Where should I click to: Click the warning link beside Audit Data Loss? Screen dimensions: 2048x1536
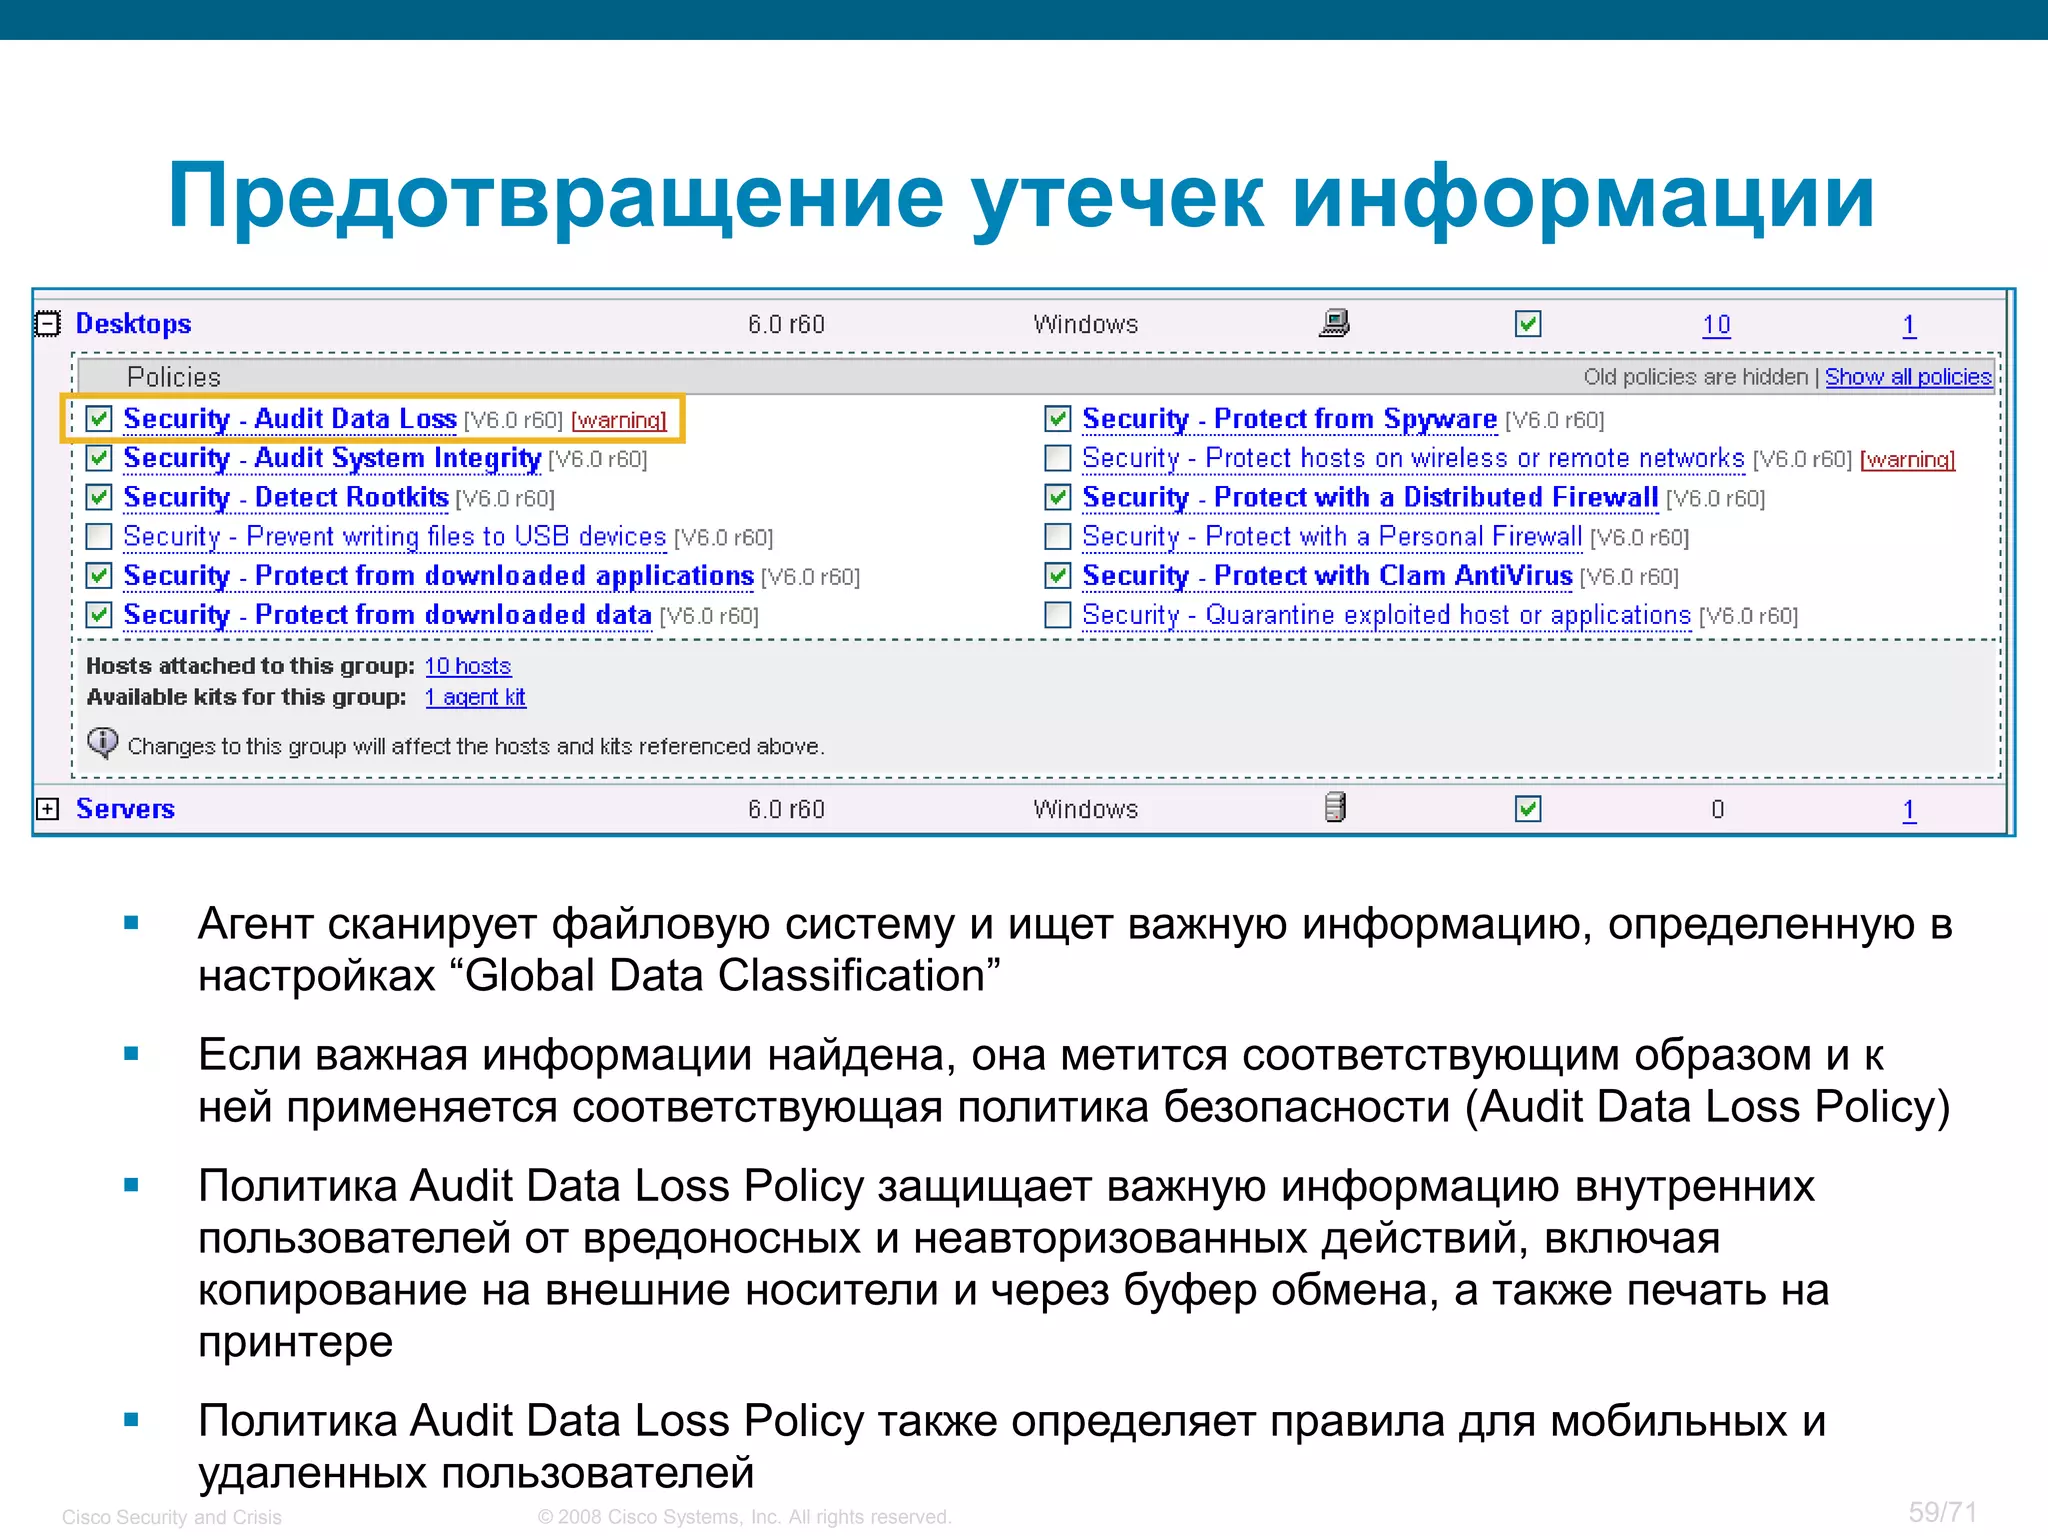point(619,421)
